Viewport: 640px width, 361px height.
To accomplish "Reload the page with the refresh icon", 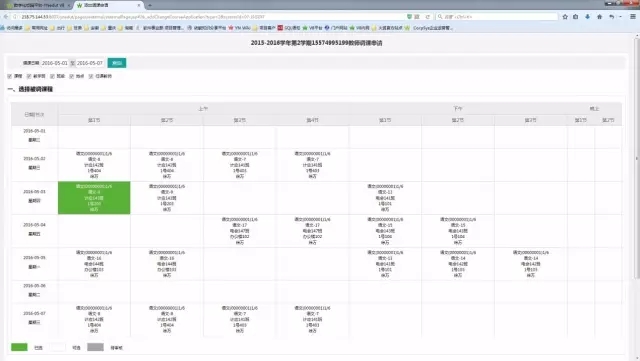I will [x=427, y=17].
